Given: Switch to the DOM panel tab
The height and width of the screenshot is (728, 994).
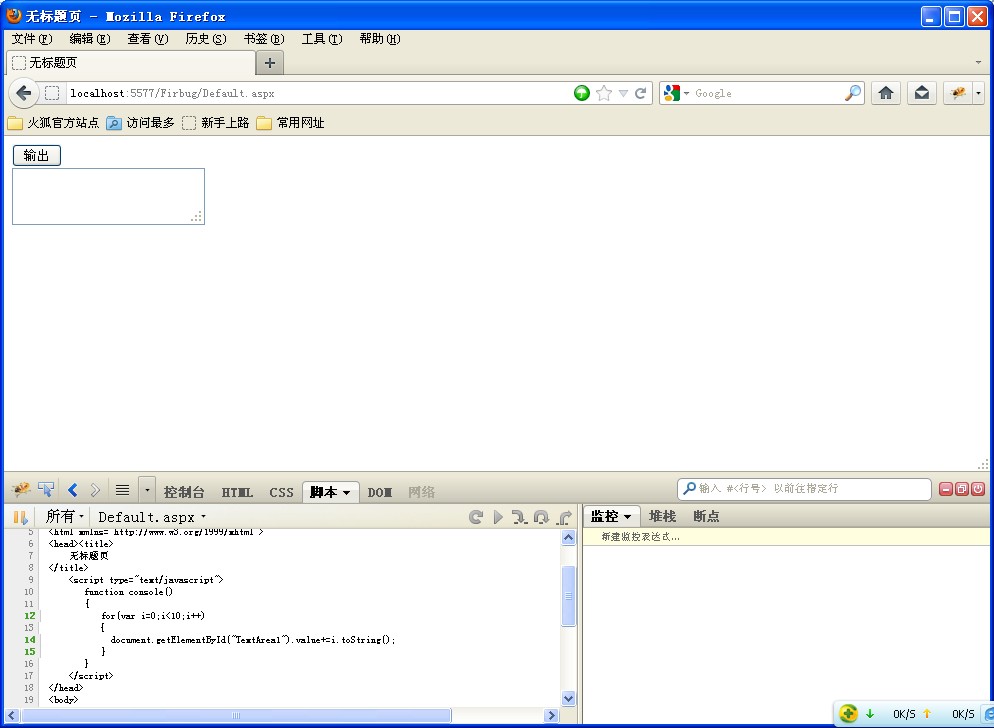Looking at the screenshot, I should [x=380, y=492].
